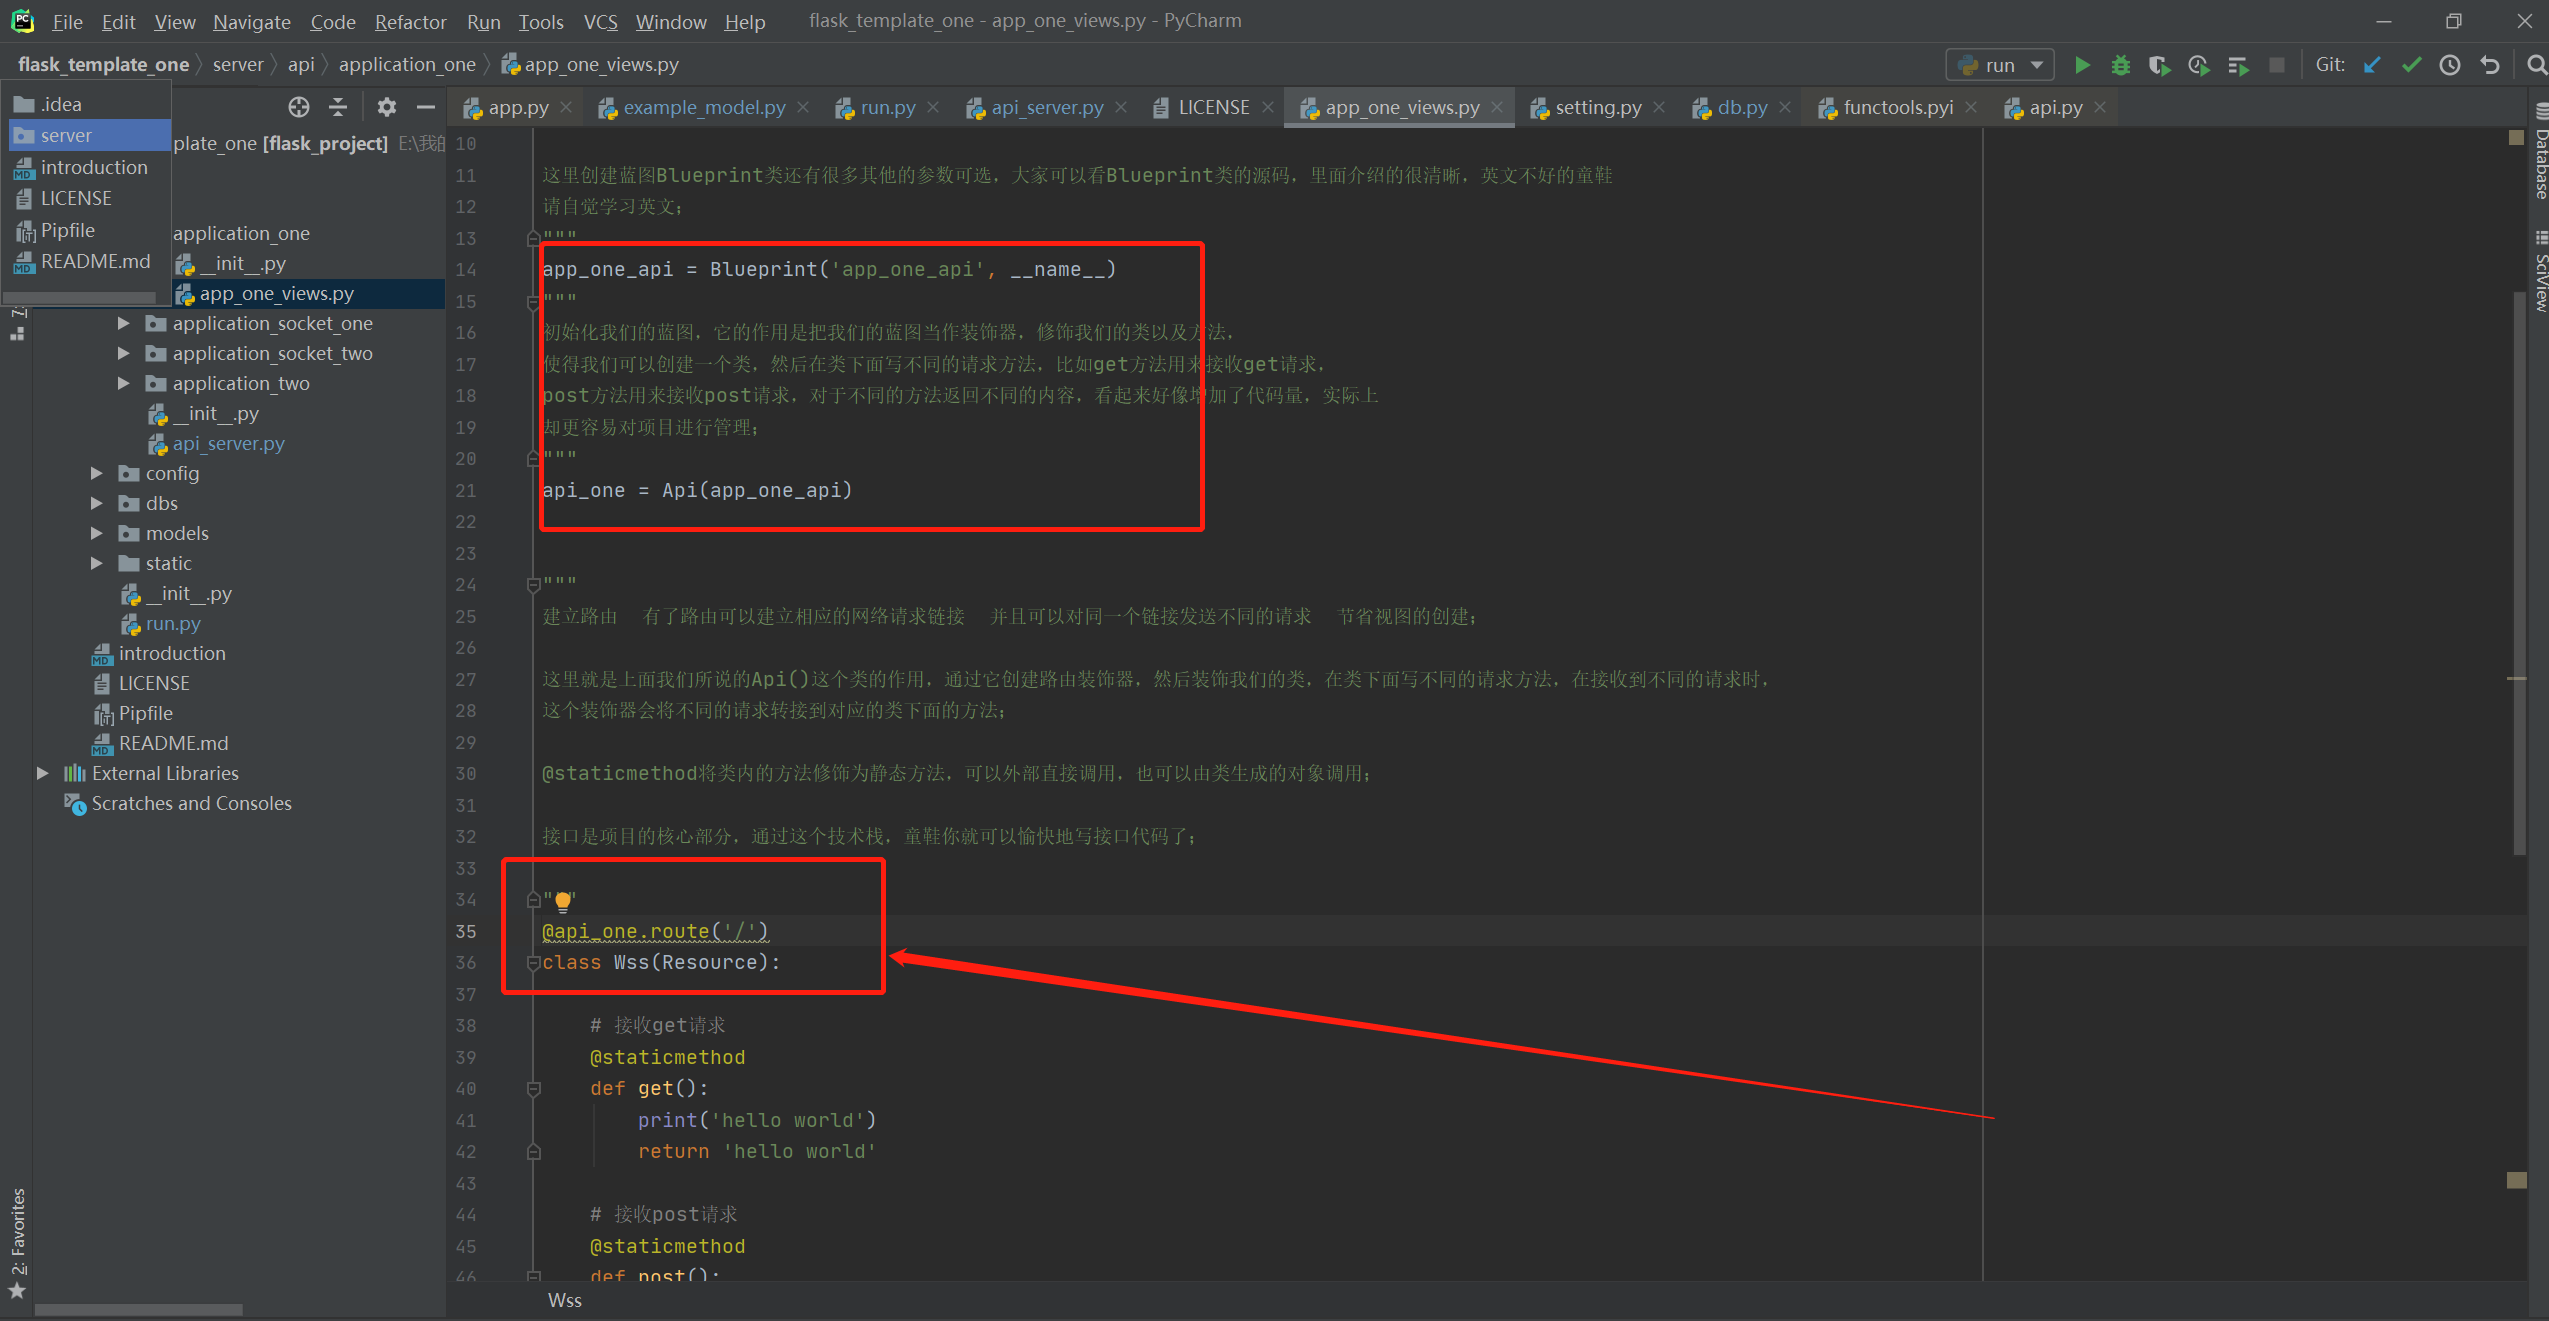This screenshot has width=2549, height=1321.
Task: Expand the application_socket_one folder
Action: click(x=122, y=323)
